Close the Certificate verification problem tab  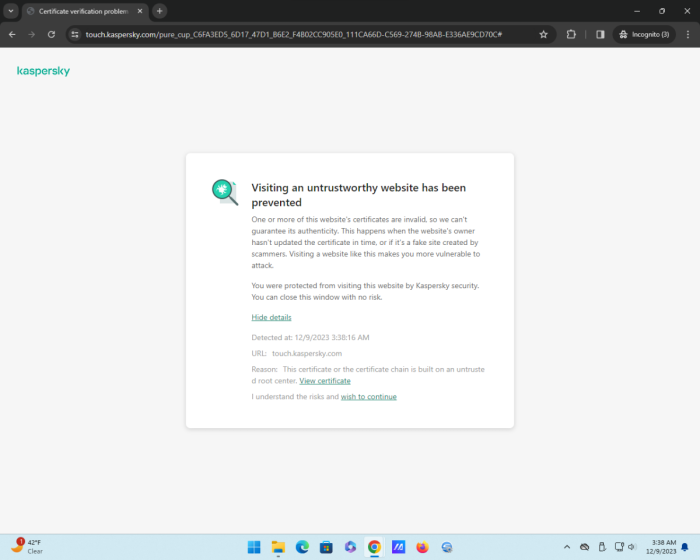tap(140, 11)
